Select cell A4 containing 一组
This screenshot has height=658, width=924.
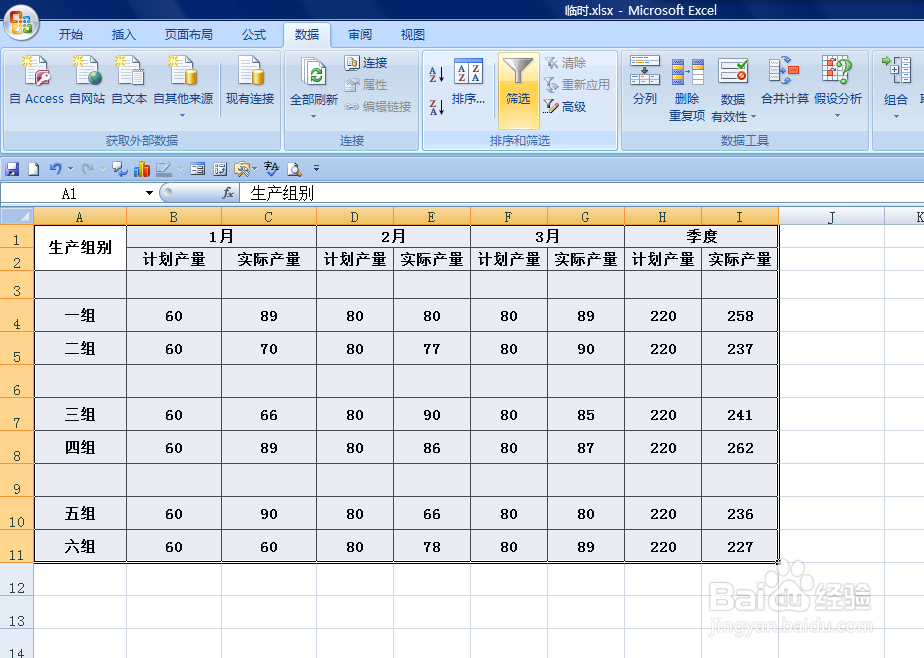coord(80,316)
